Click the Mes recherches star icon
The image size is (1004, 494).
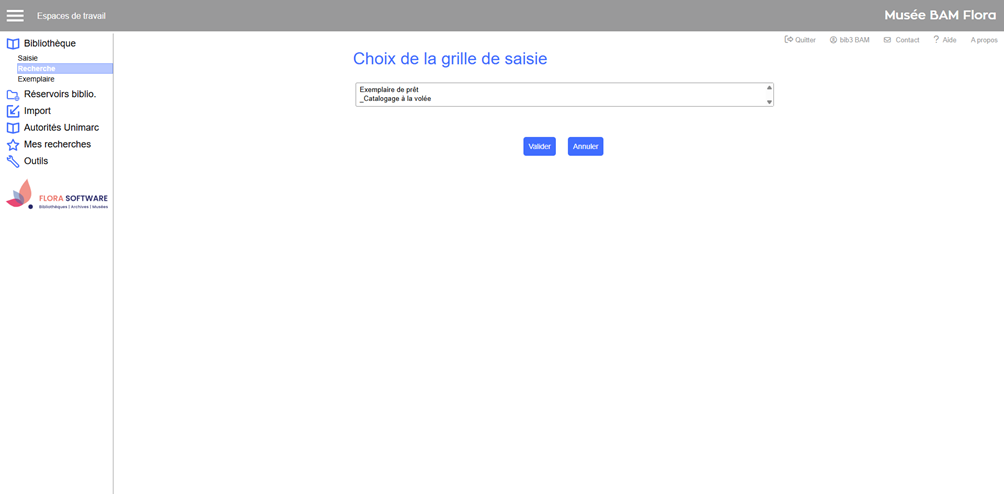pos(13,145)
